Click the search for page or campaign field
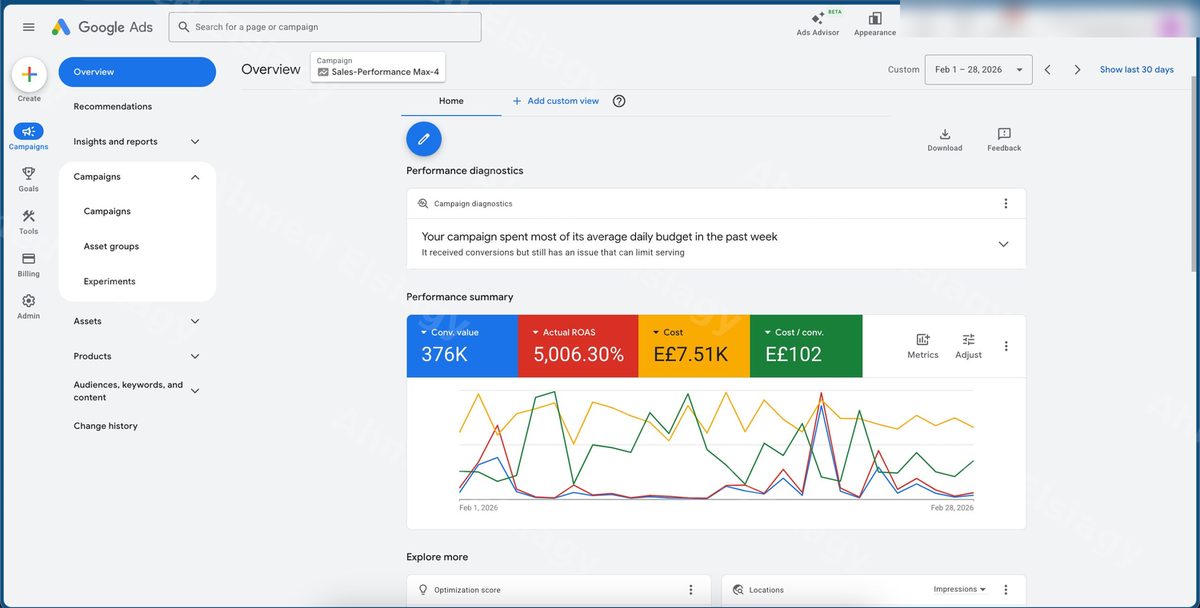 pos(325,27)
